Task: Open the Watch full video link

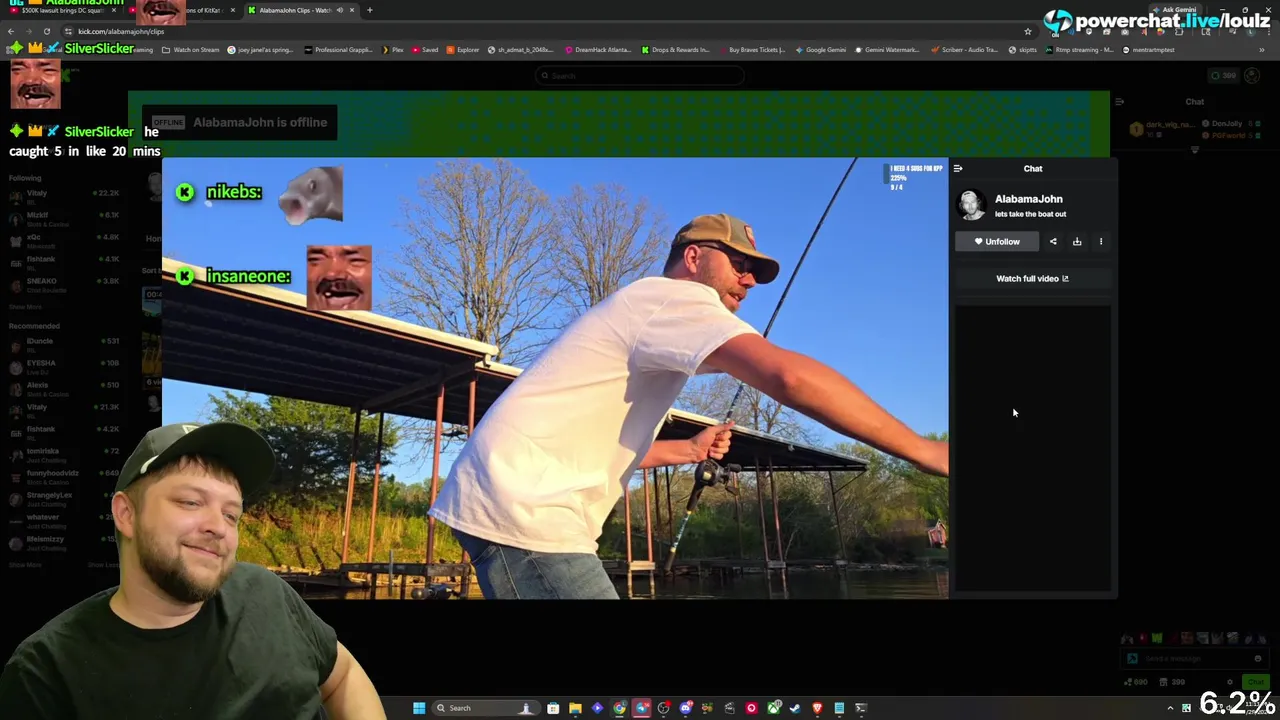Action: tap(1032, 279)
